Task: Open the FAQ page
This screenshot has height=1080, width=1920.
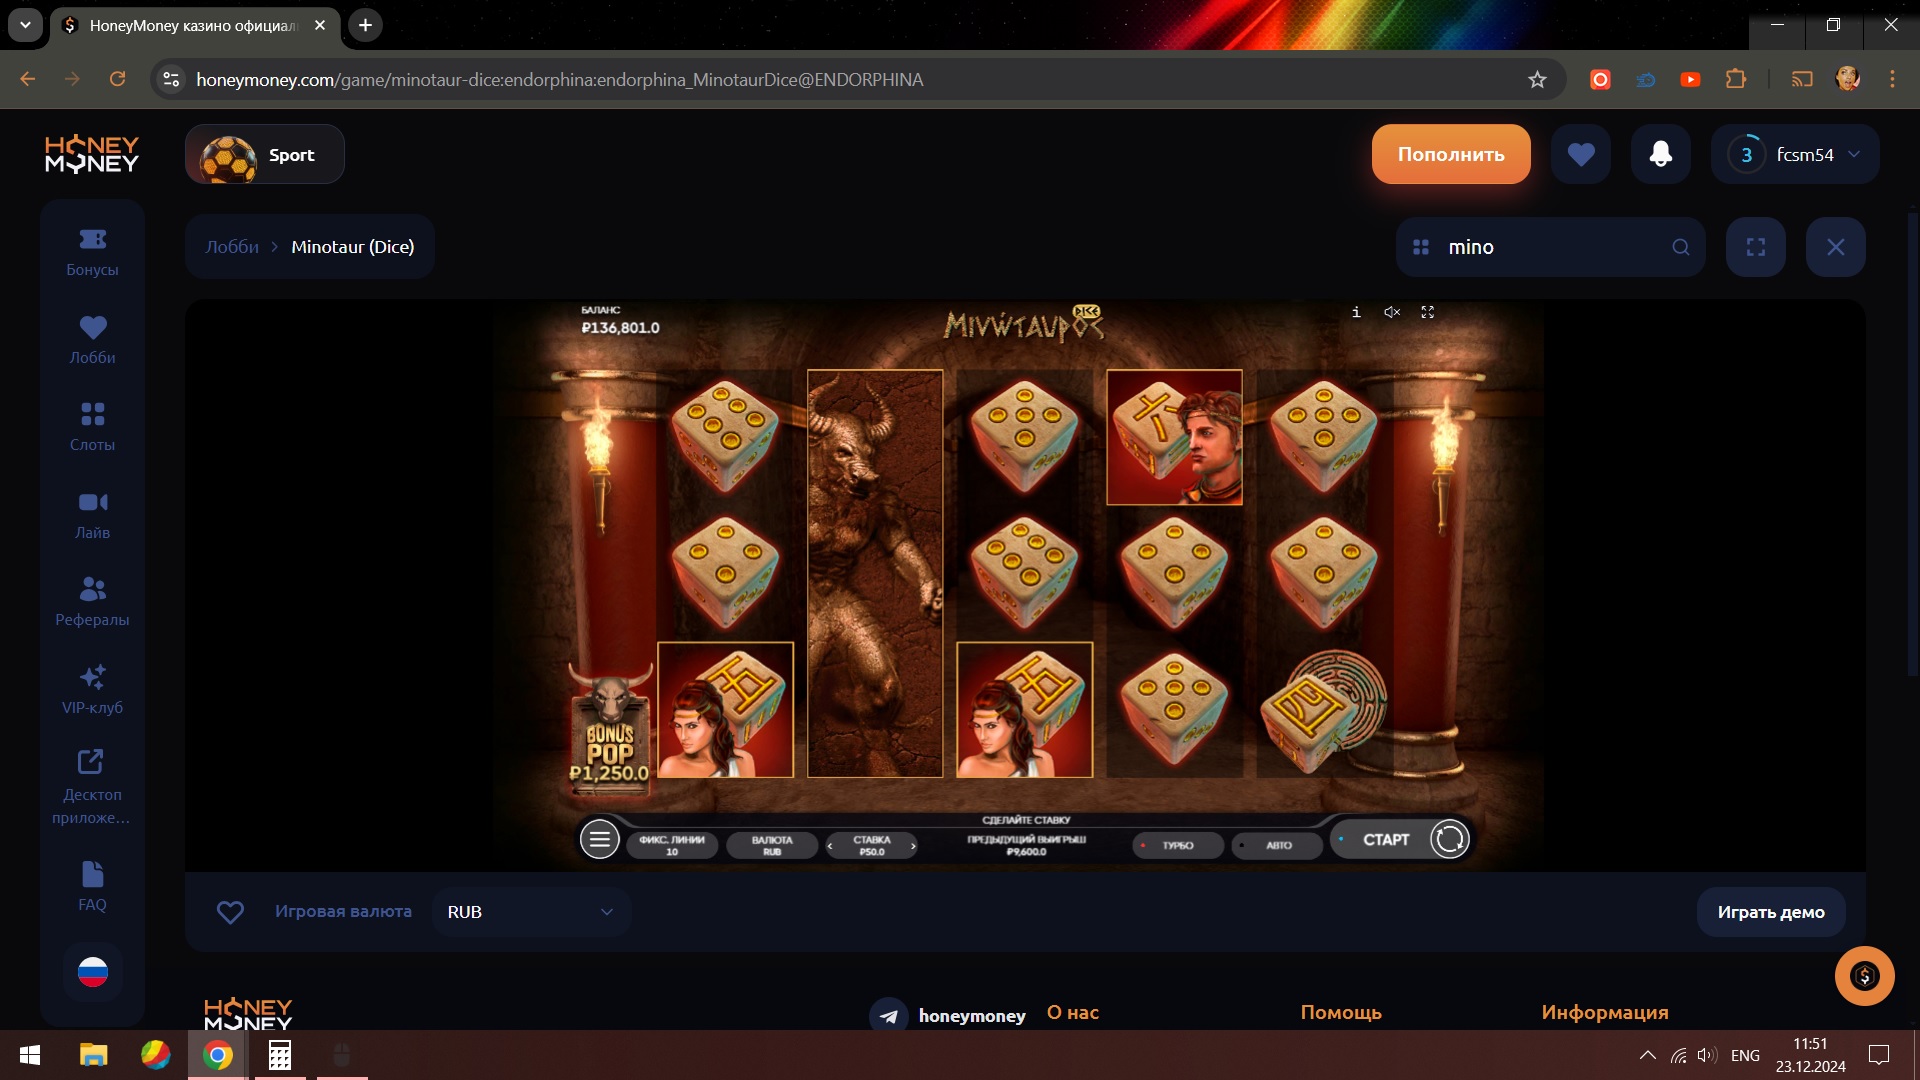Action: tap(92, 887)
